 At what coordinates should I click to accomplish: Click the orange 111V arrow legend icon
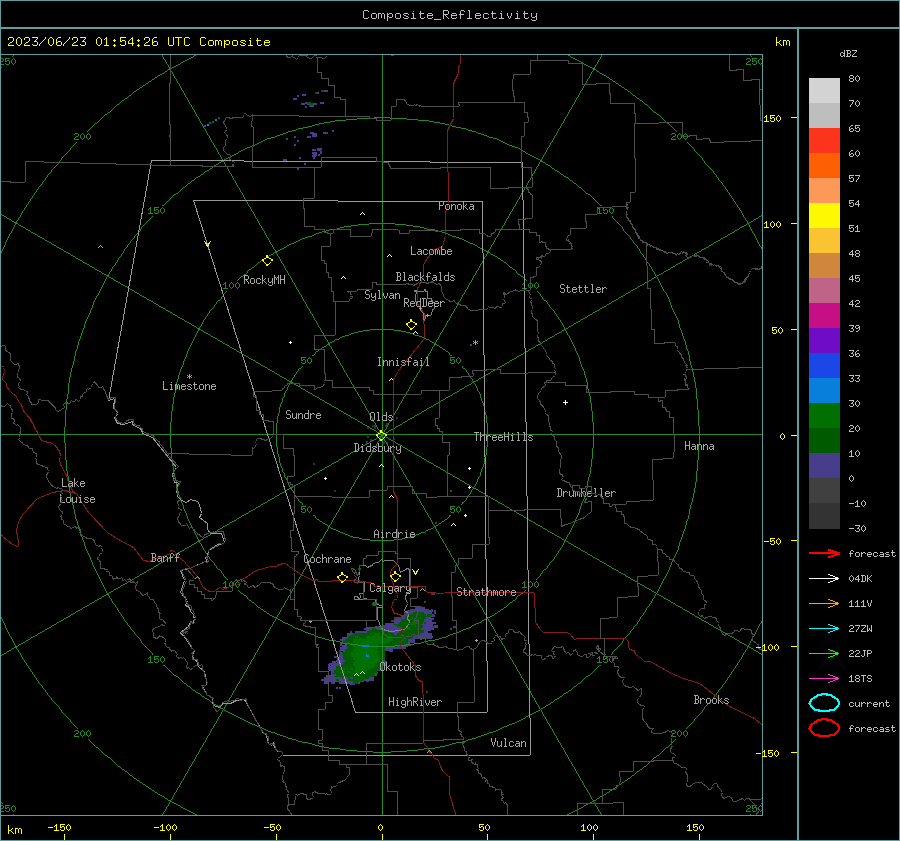(824, 603)
